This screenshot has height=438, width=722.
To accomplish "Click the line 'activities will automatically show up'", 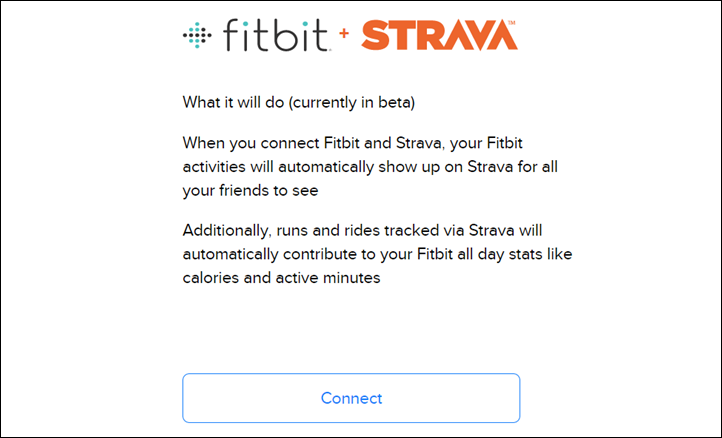I will tap(370, 167).
